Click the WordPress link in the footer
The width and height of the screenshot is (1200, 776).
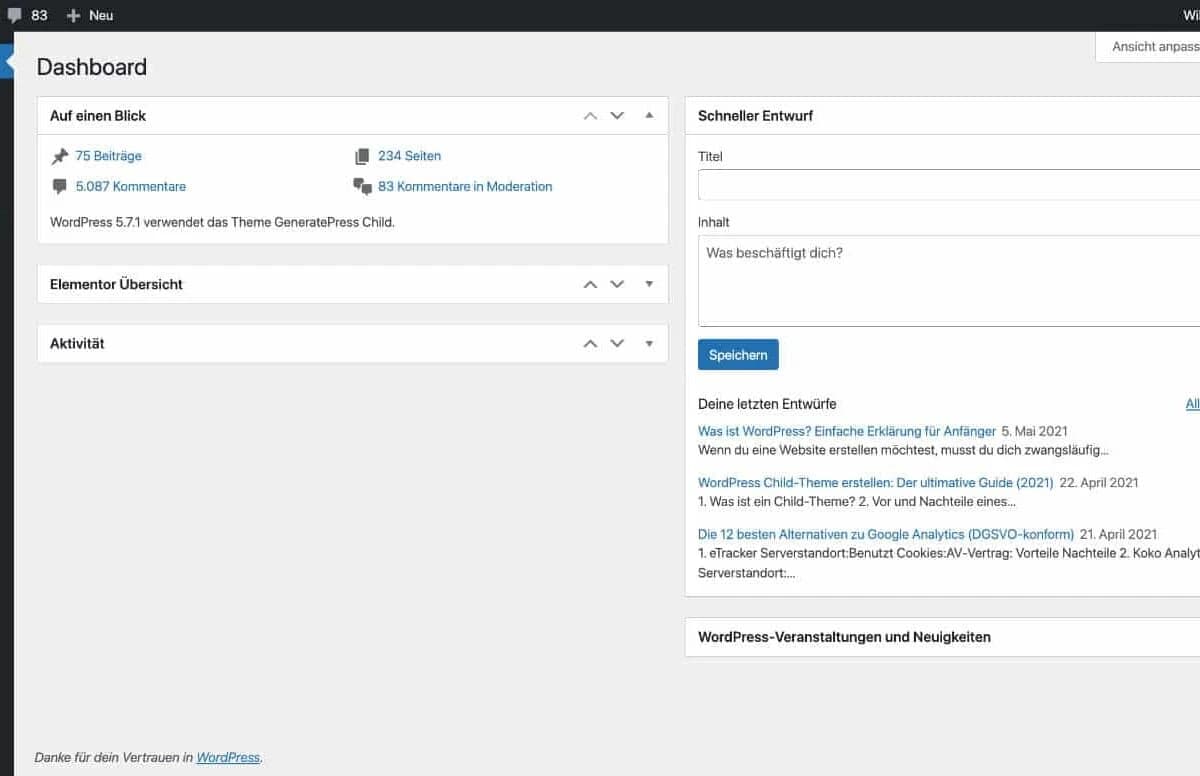point(228,758)
